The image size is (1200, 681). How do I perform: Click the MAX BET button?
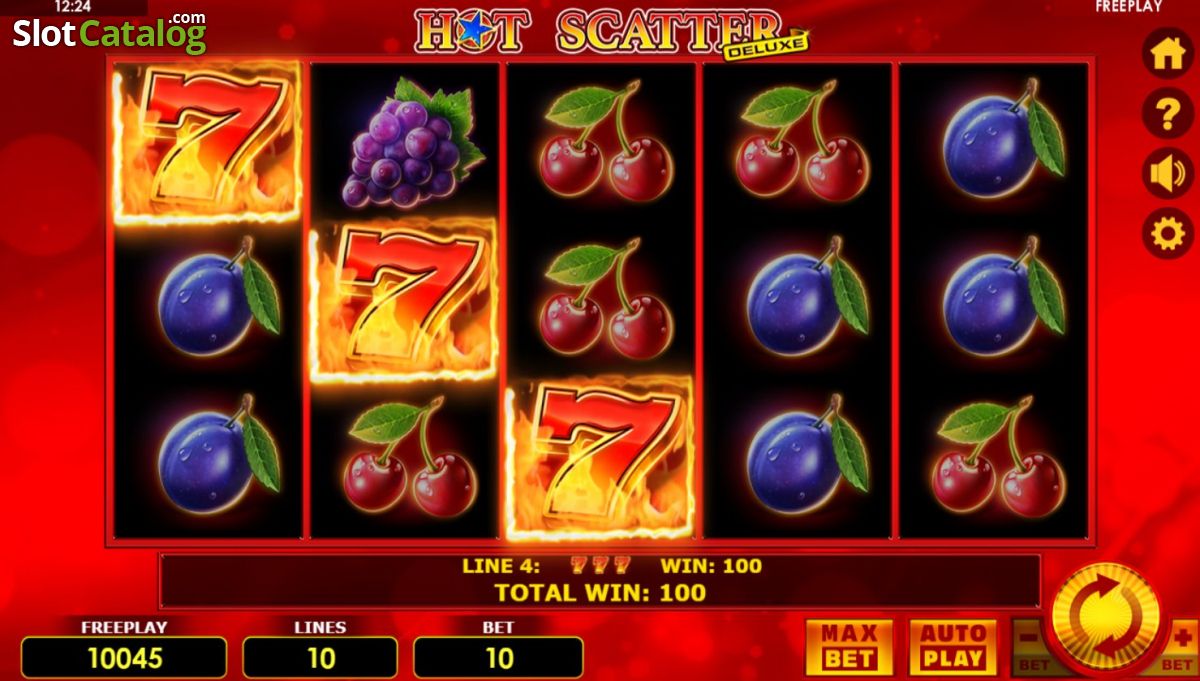pos(849,646)
